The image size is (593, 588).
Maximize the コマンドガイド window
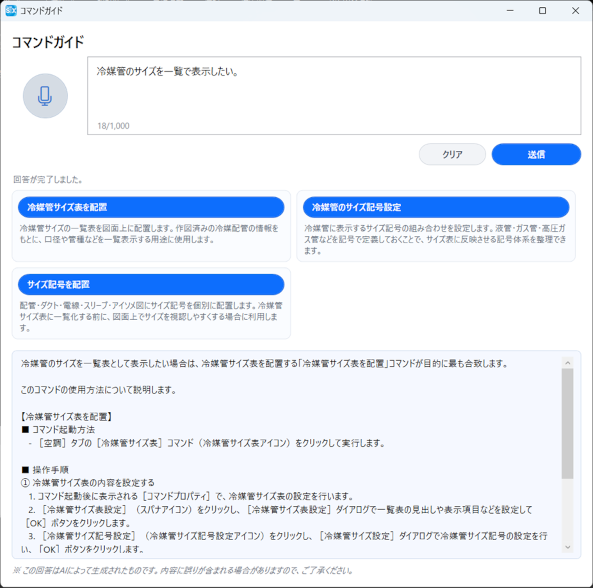pyautogui.click(x=542, y=11)
